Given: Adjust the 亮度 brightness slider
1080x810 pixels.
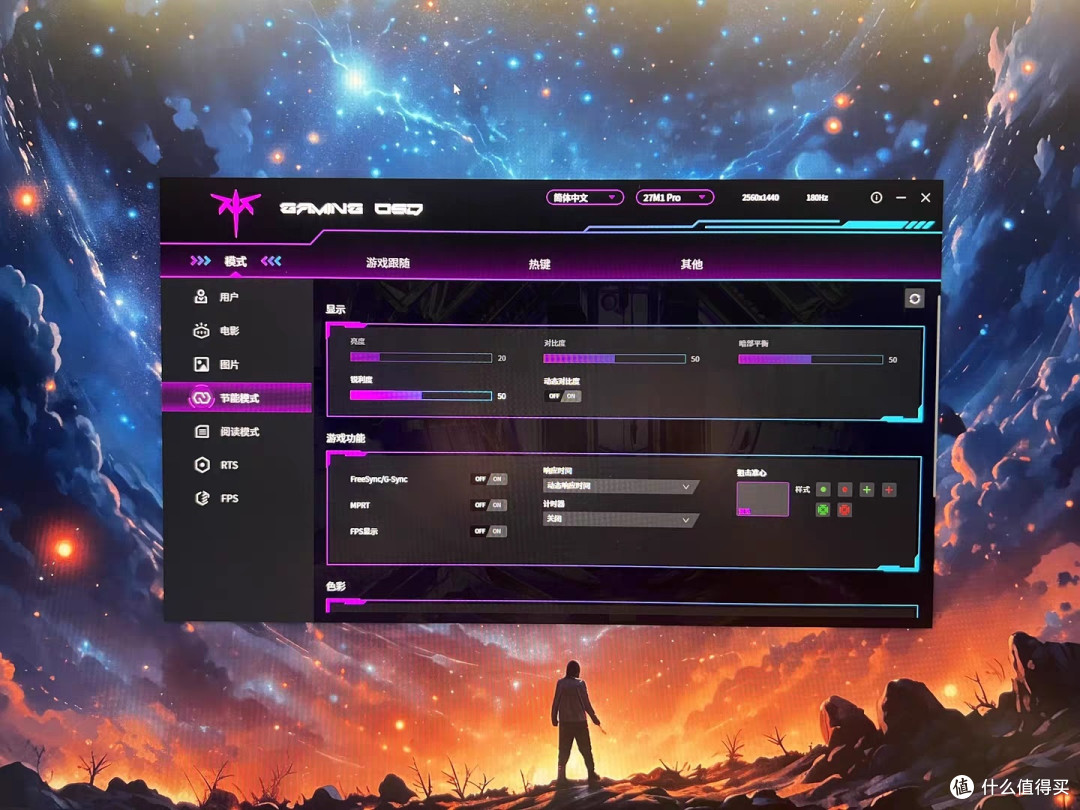Looking at the screenshot, I should pyautogui.click(x=421, y=357).
